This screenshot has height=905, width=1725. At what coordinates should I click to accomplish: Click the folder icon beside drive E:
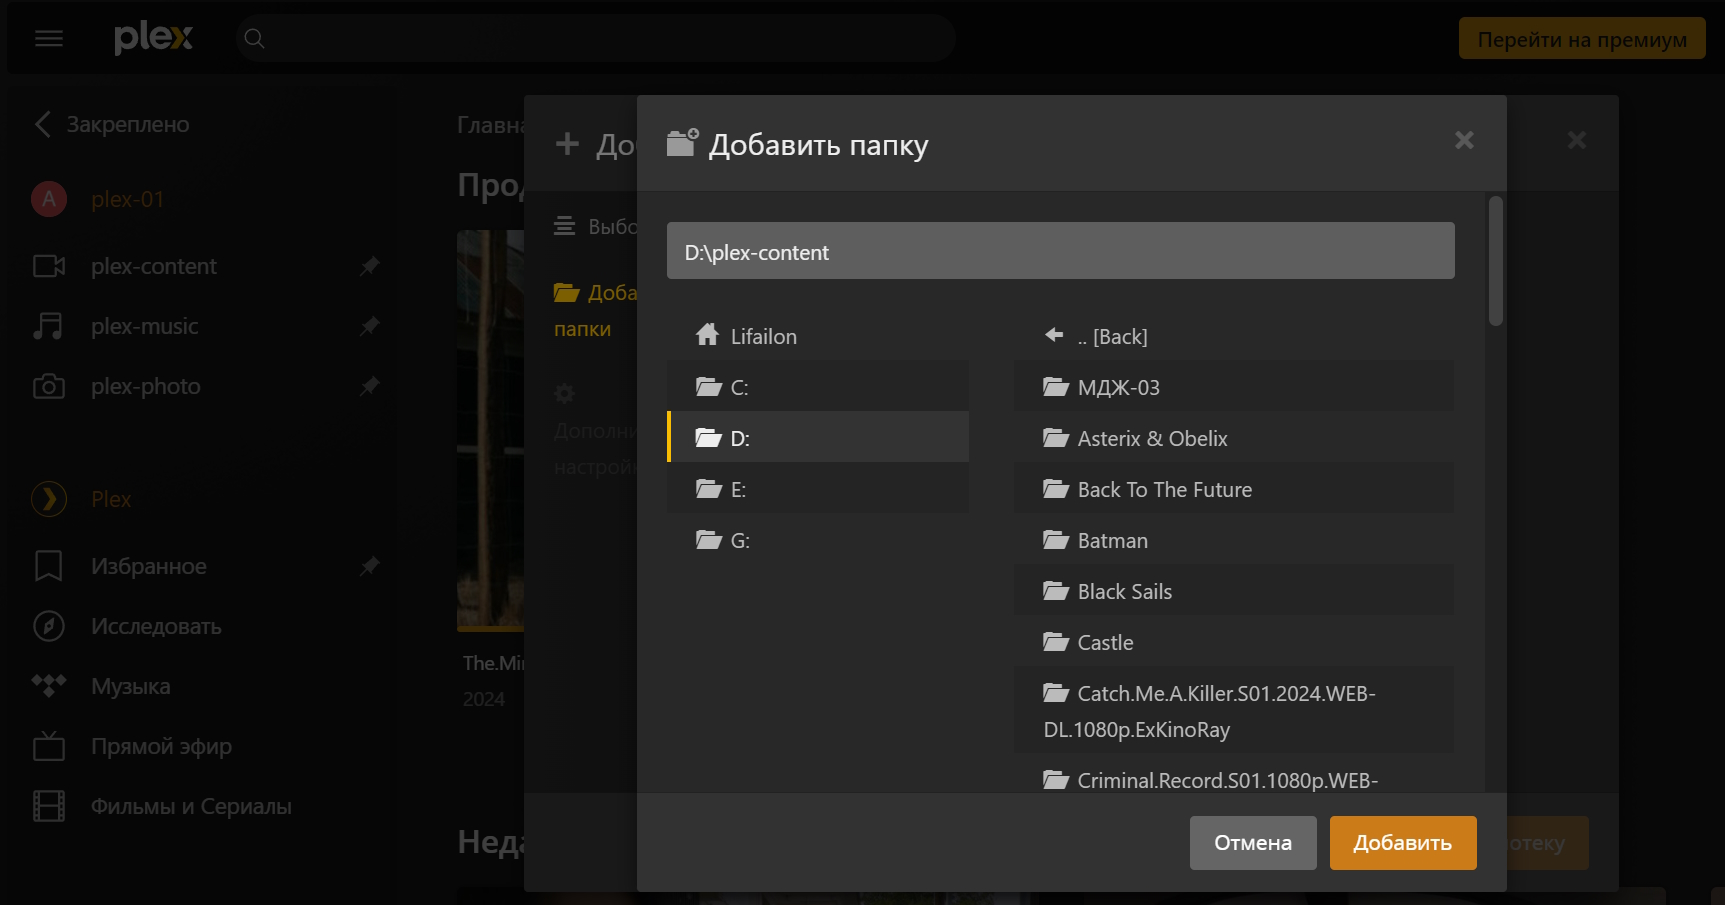pos(709,489)
